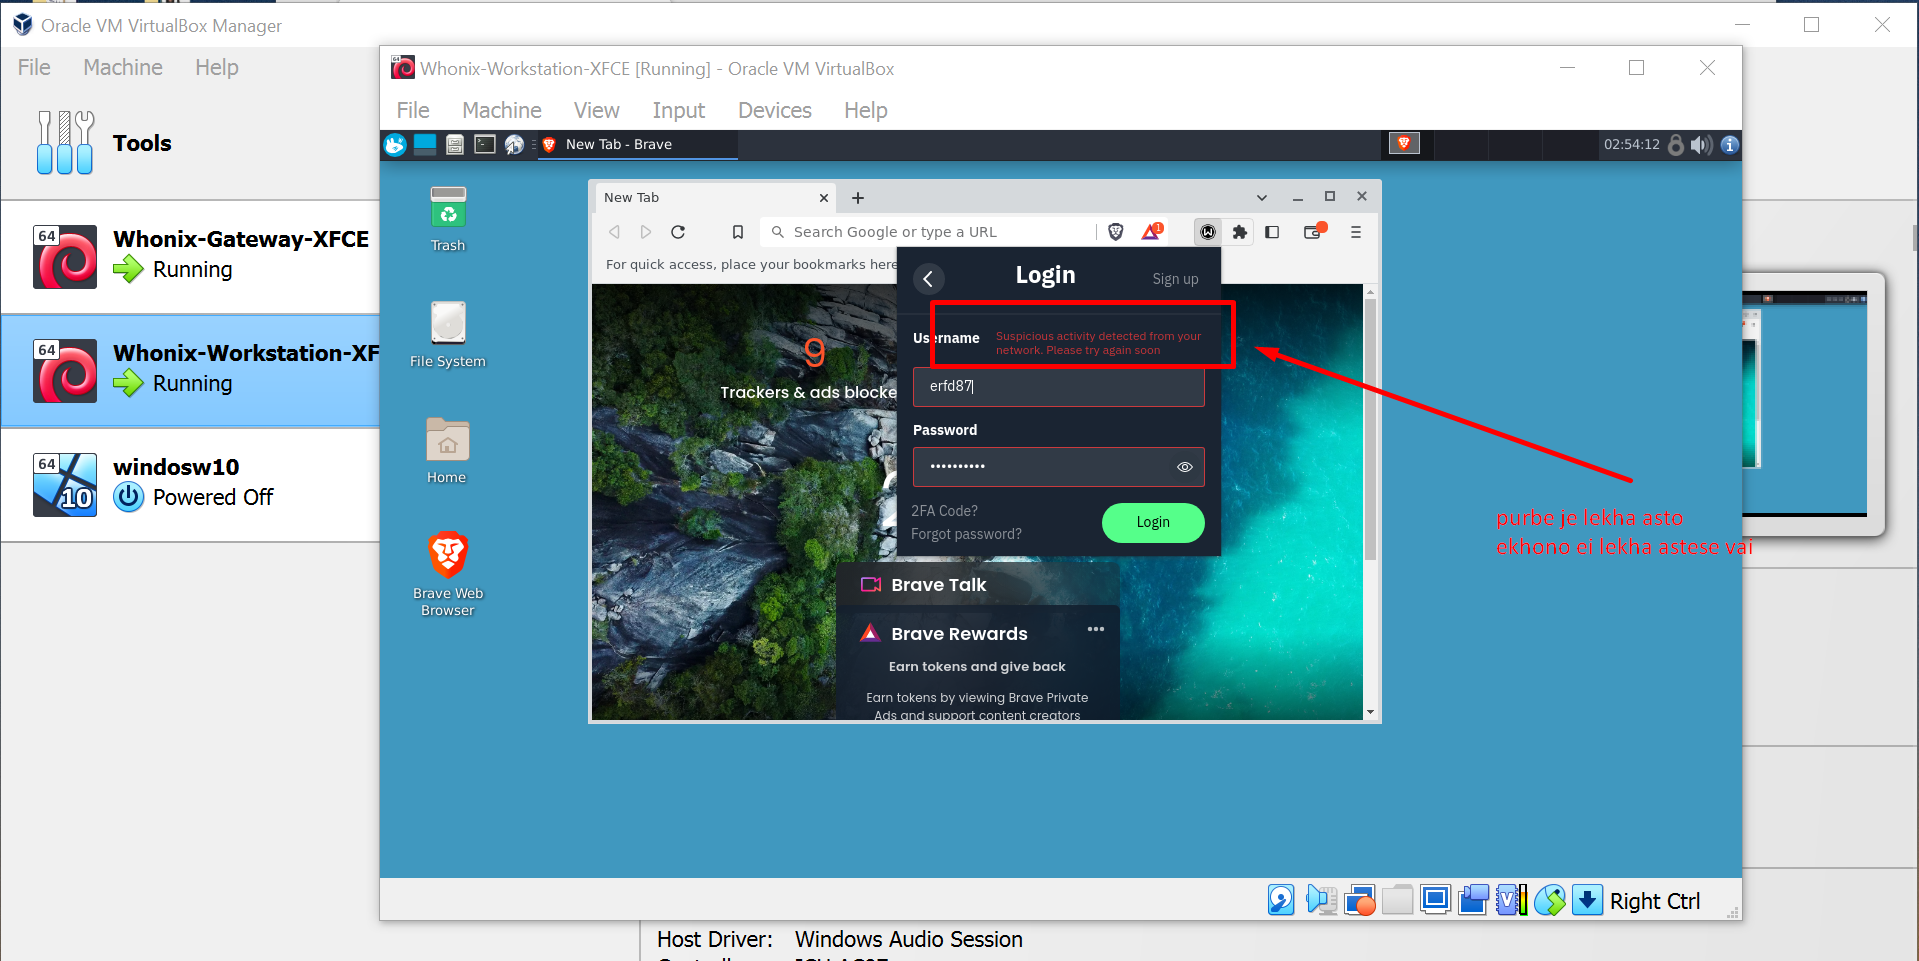Open Help menu in VirtualBox Manager
Viewport: 1919px width, 961px height.
tap(217, 67)
